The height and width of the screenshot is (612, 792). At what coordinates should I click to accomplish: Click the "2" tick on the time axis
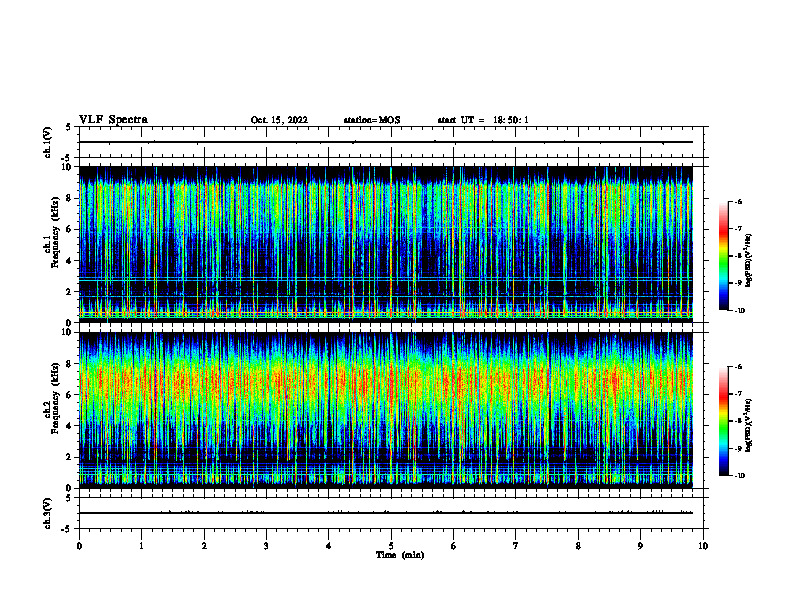[204, 546]
